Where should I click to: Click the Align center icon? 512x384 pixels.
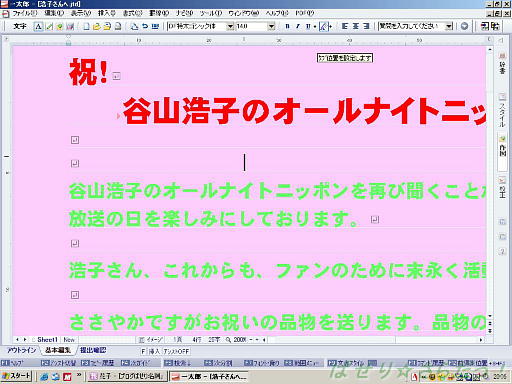coord(356,26)
